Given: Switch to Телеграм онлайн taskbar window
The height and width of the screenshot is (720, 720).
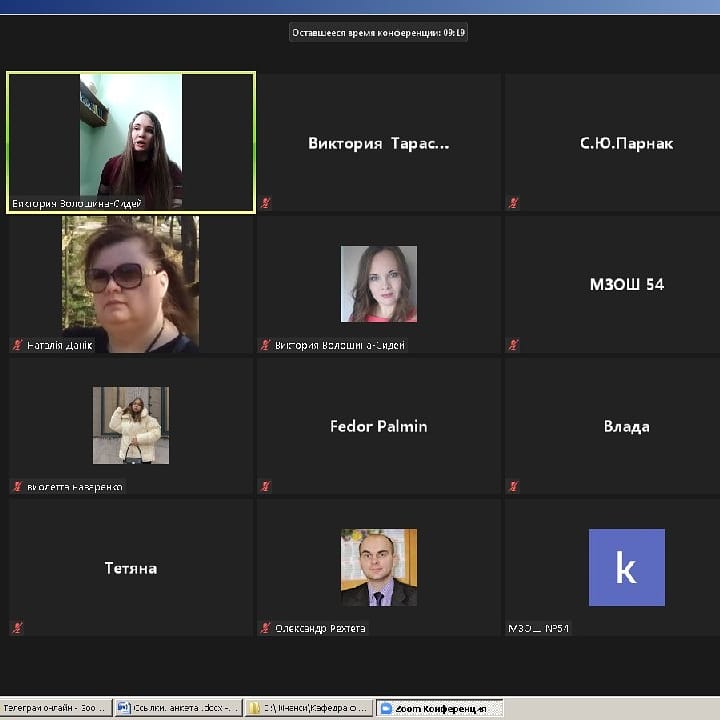Looking at the screenshot, I should (x=55, y=709).
